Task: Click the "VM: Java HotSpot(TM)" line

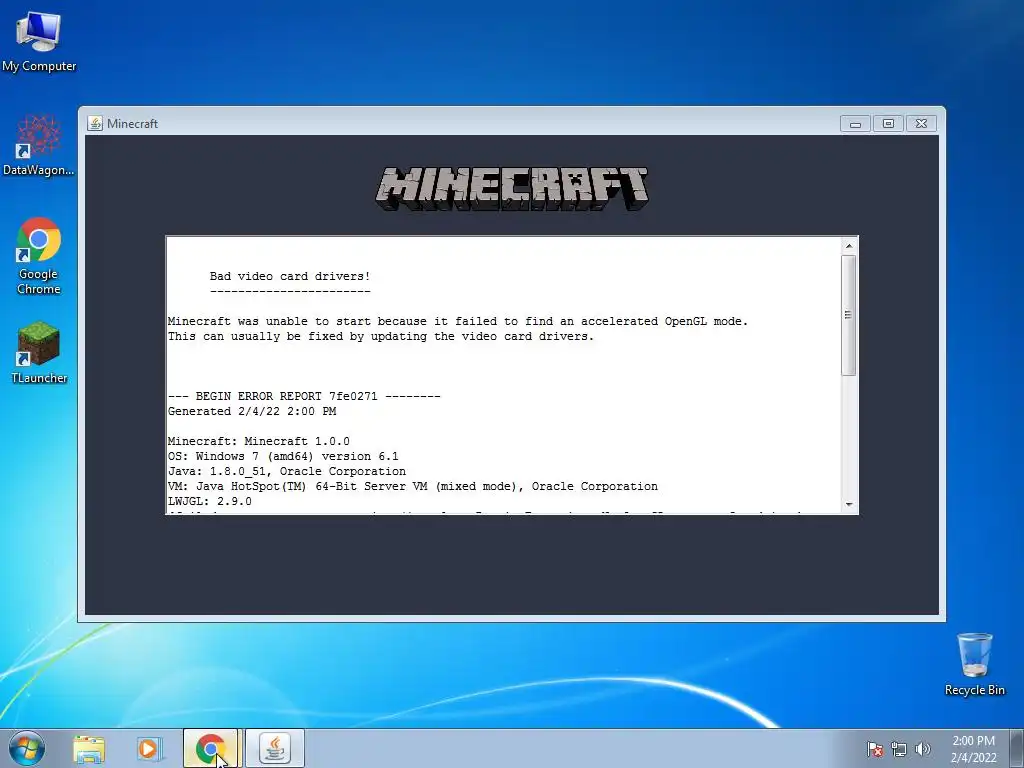Action: point(413,487)
